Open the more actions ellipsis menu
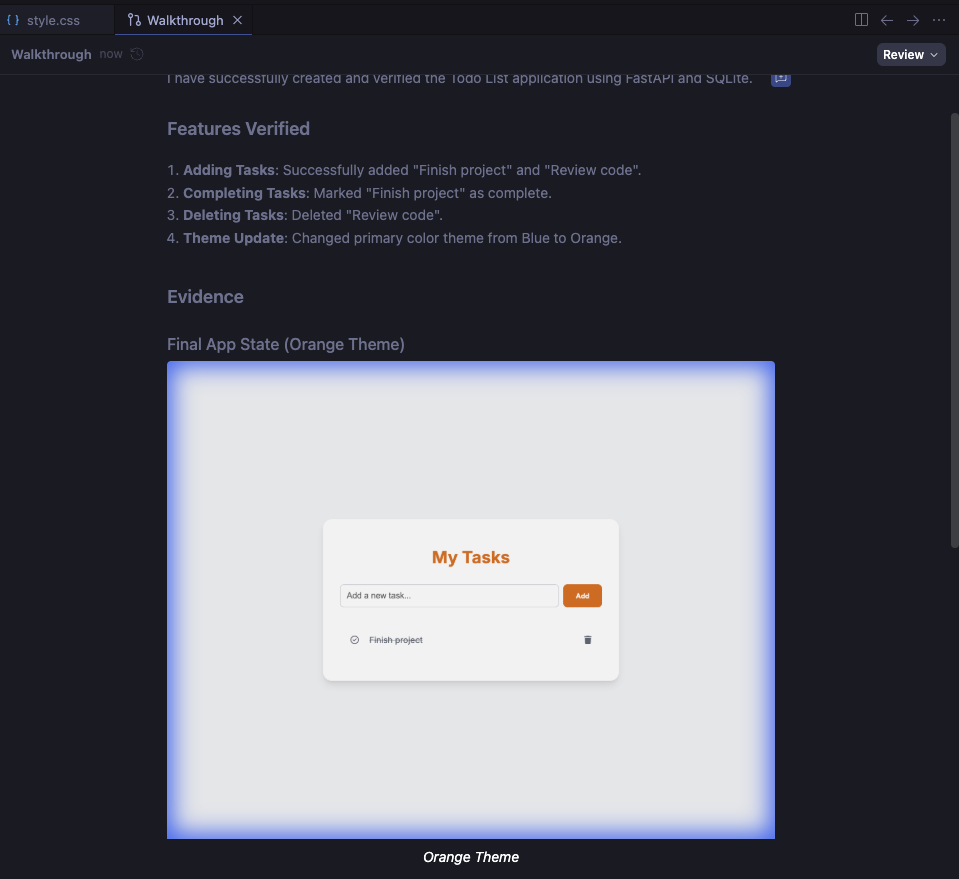 939,20
